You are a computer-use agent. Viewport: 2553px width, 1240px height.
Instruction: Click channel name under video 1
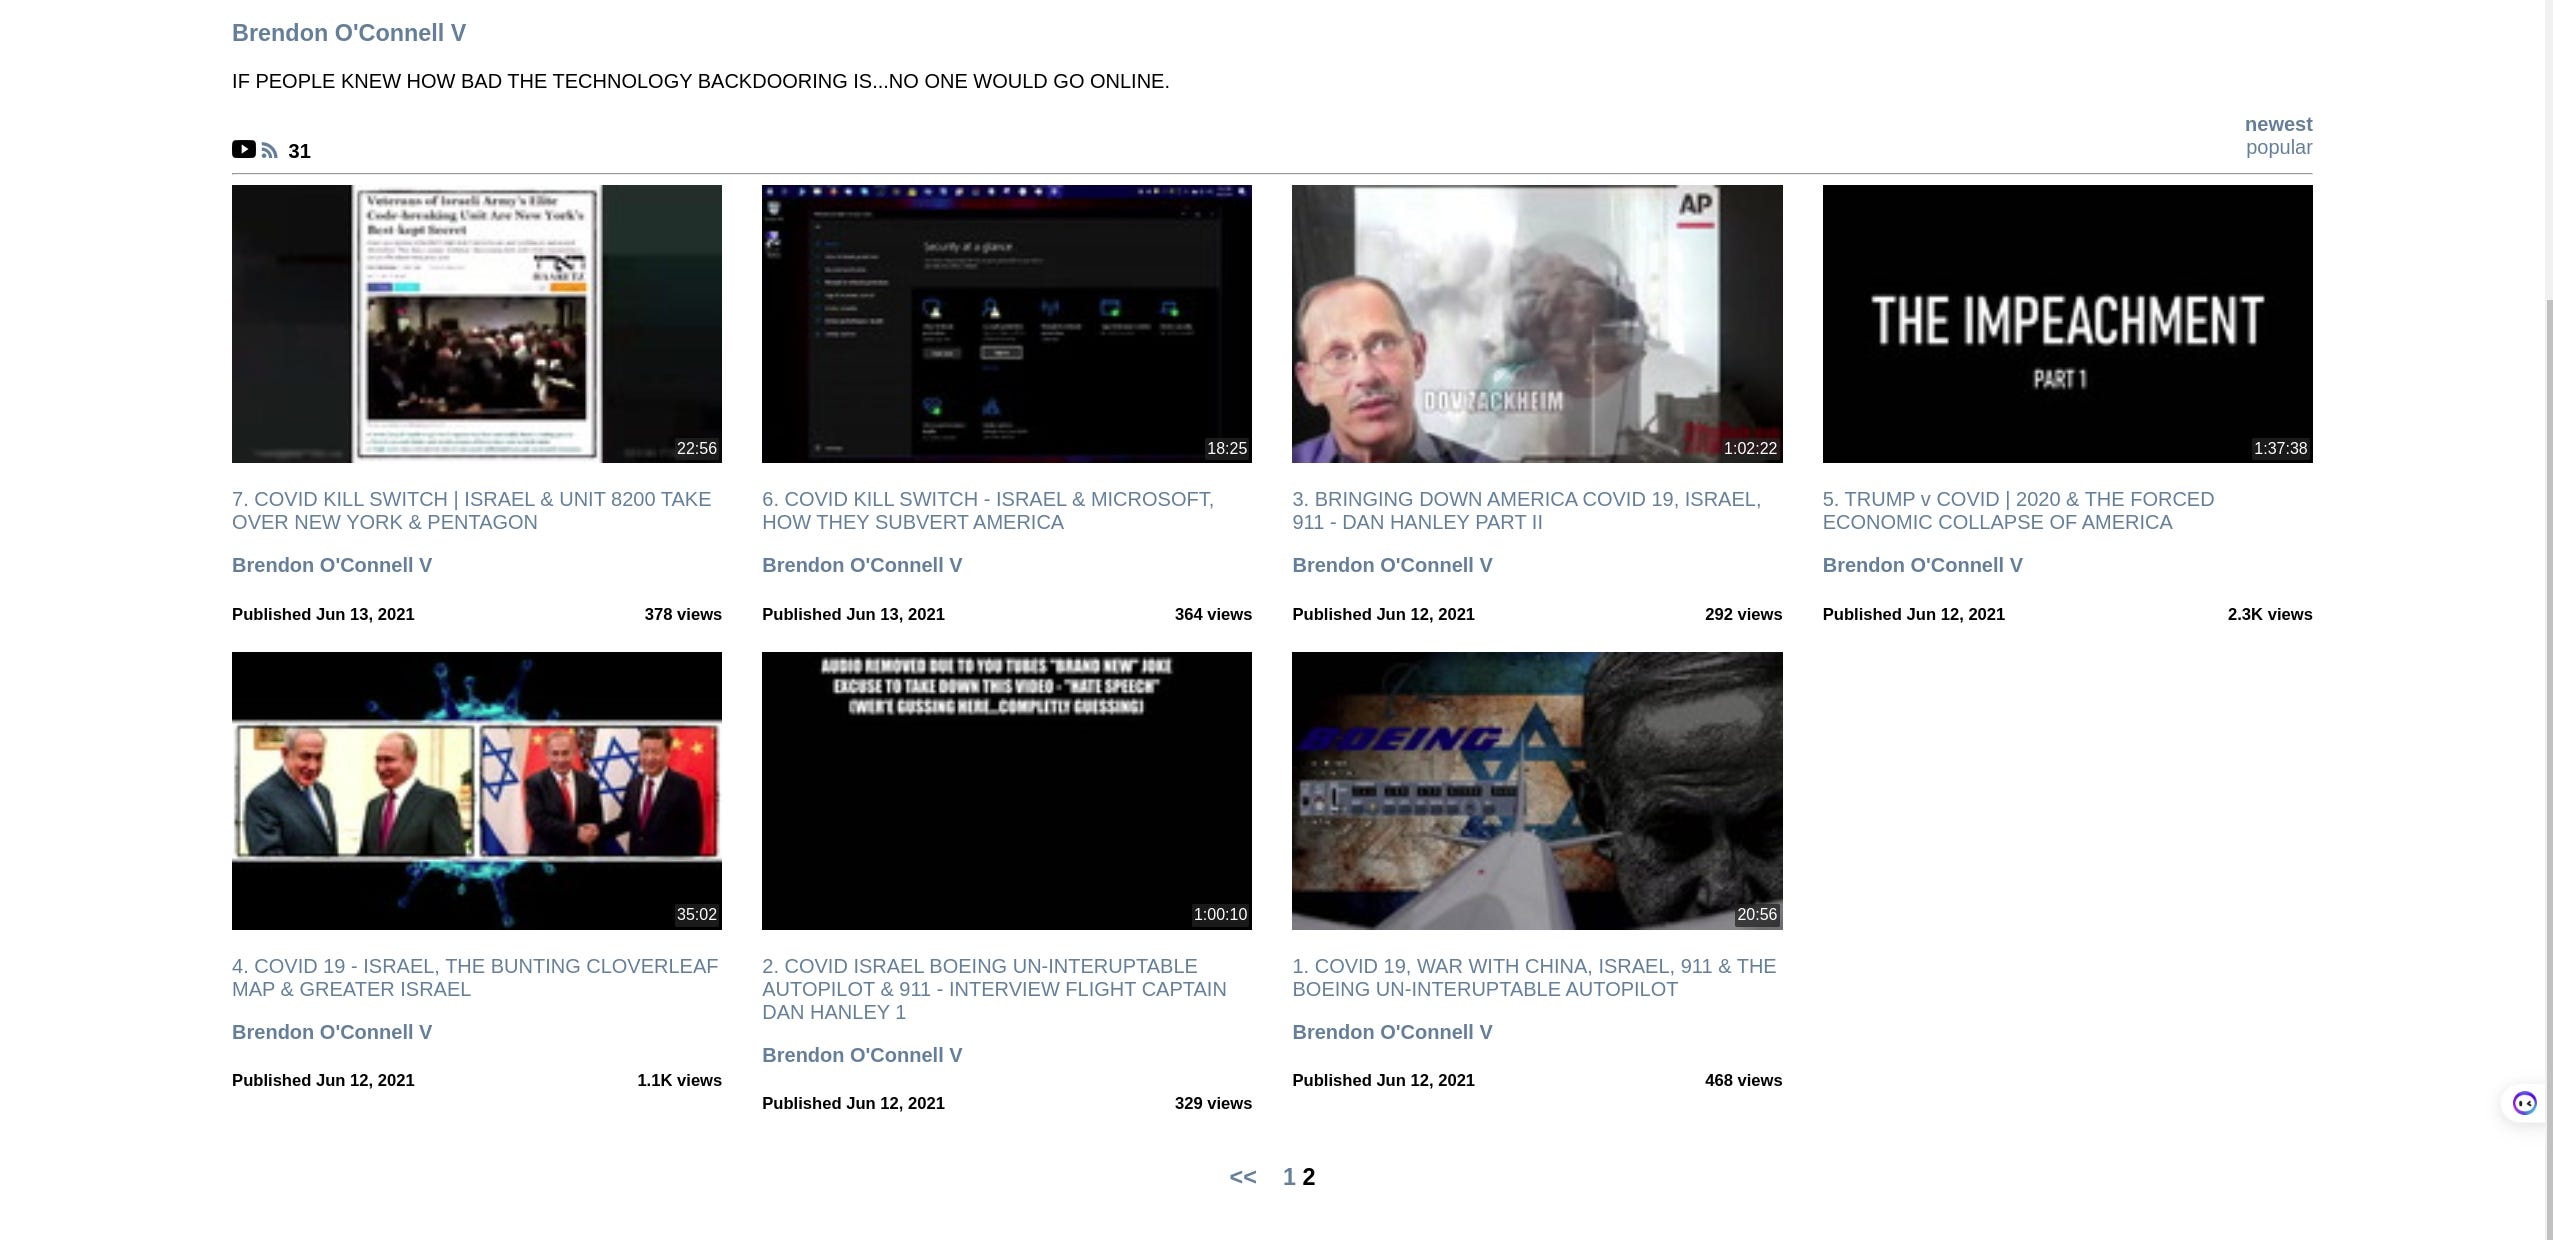coord(1392,1032)
